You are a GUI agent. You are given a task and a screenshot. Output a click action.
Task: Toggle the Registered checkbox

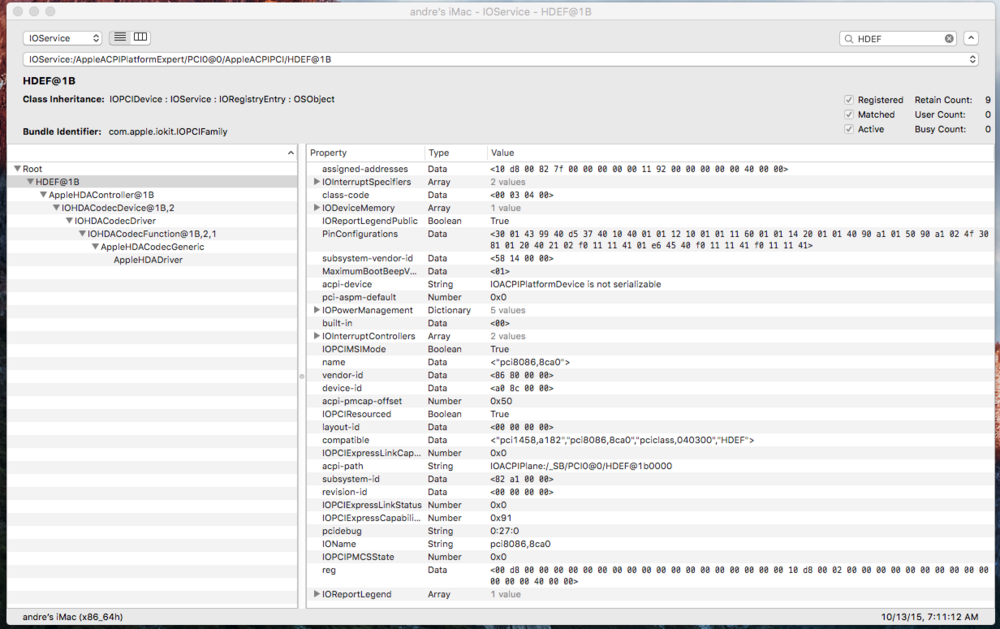click(x=849, y=100)
